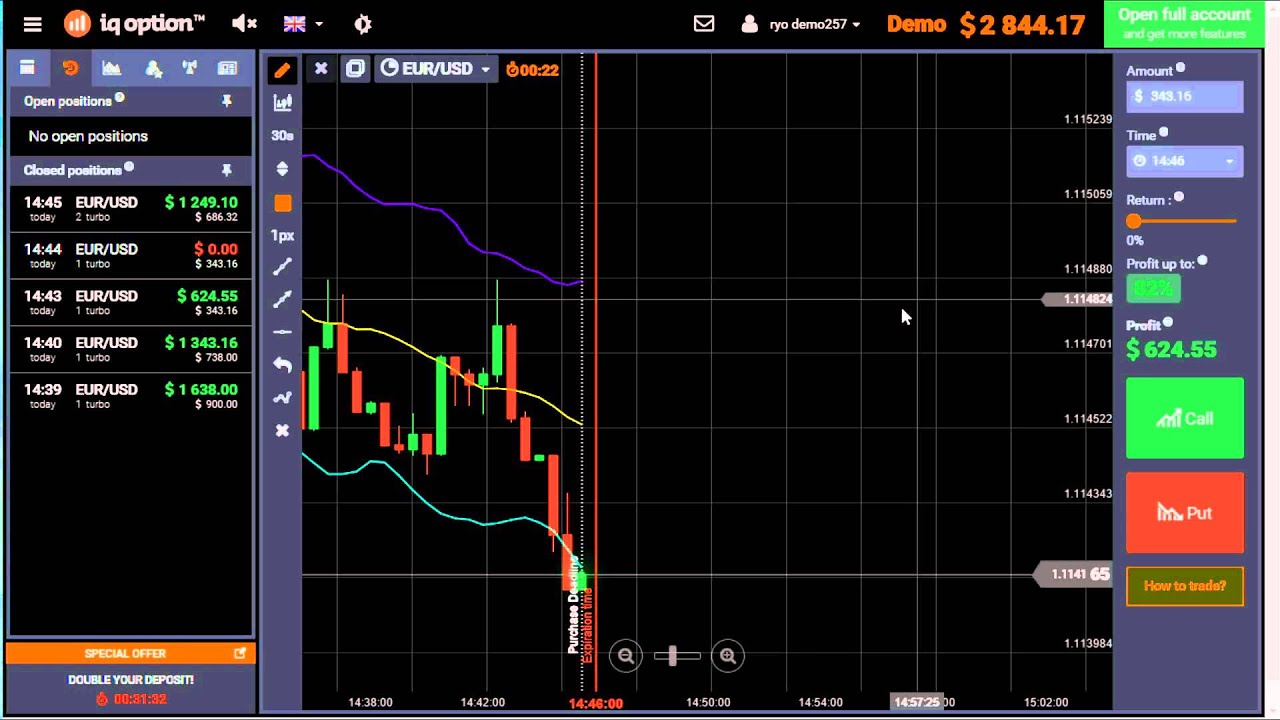Open the Special Offer banner
The width and height of the screenshot is (1280, 720).
[x=130, y=653]
